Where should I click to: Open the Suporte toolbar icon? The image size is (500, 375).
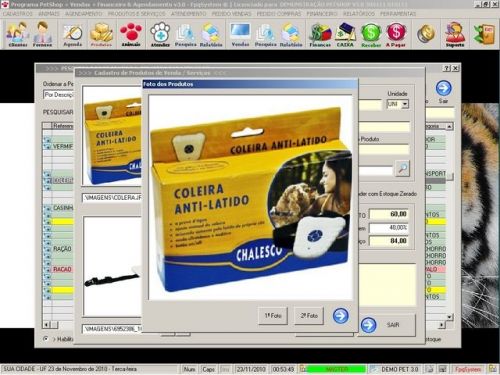click(x=455, y=34)
